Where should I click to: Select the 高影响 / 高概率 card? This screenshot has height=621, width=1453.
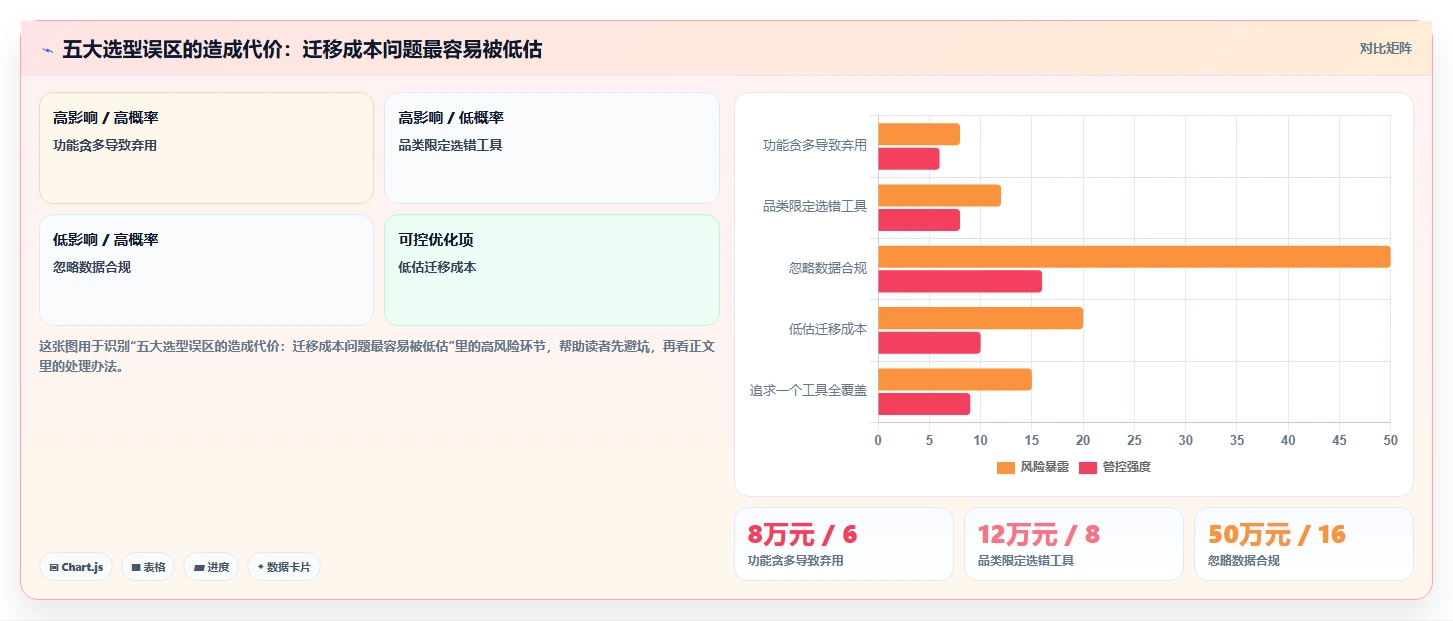click(x=206, y=148)
